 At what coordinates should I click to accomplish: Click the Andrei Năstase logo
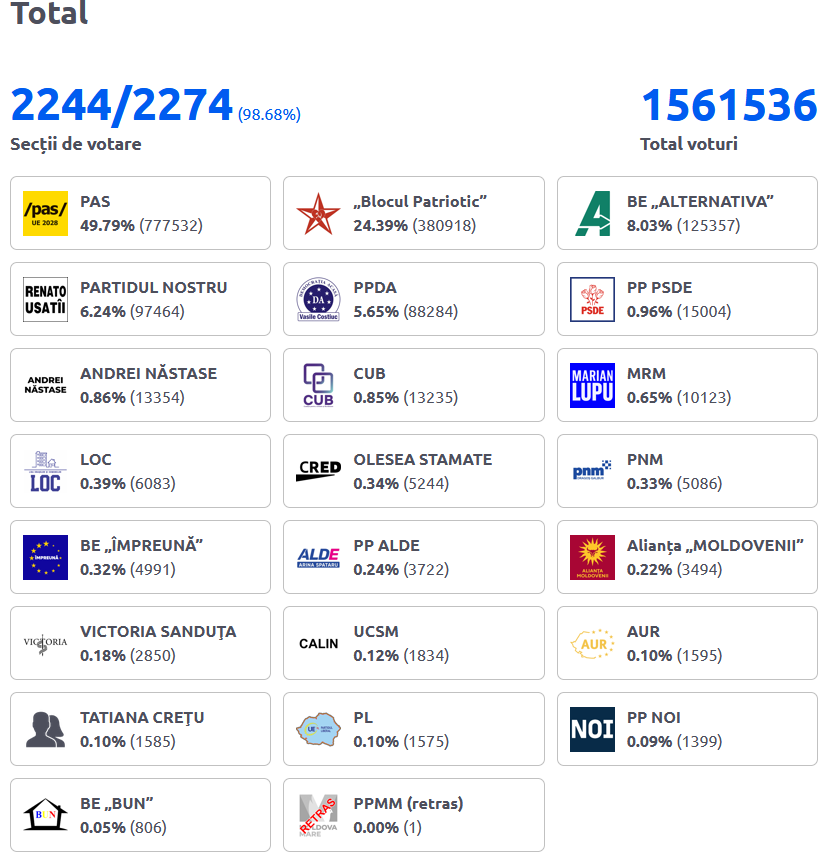click(45, 385)
